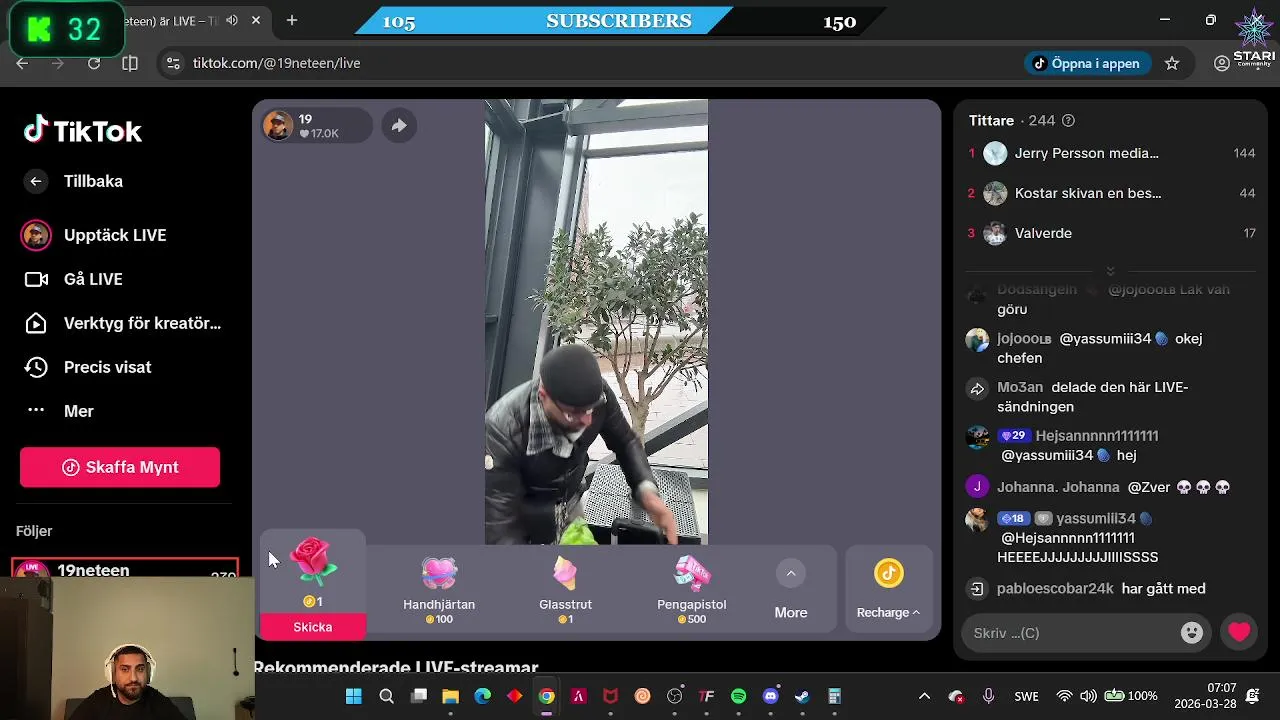Mute the tab audio speaker icon
1280x720 pixels.
(x=232, y=20)
